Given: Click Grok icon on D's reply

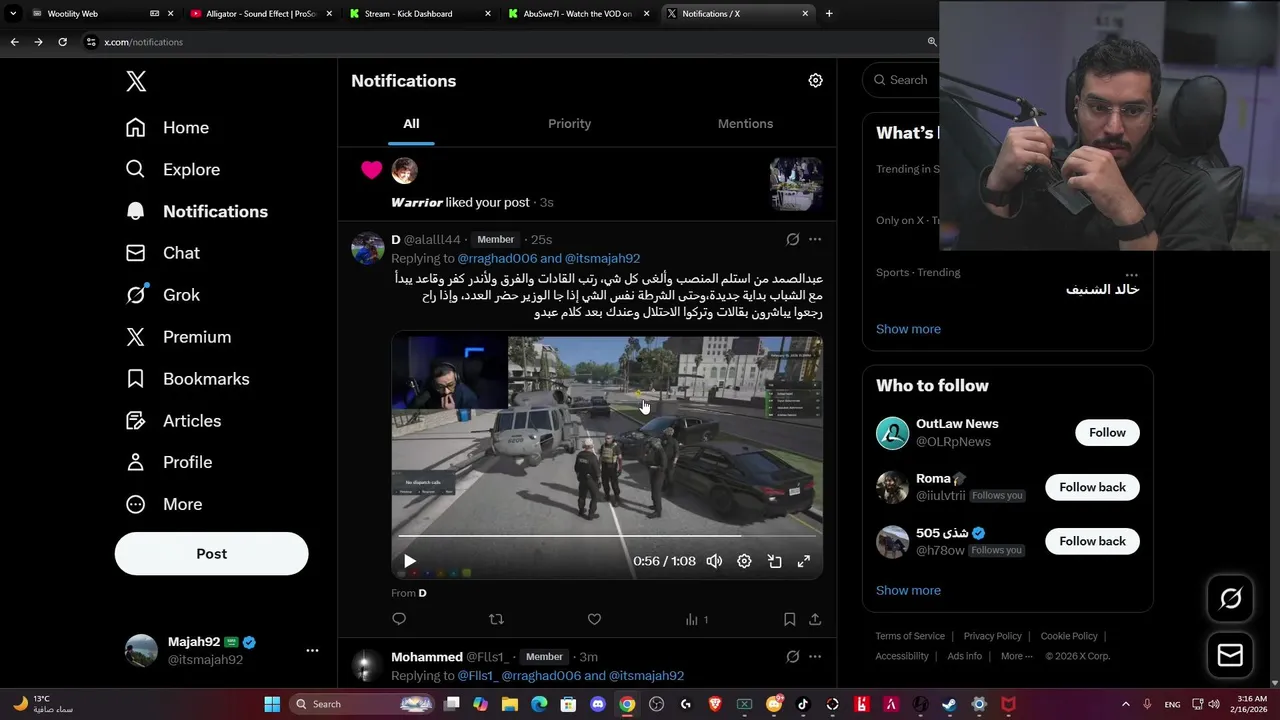Looking at the screenshot, I should (792, 240).
